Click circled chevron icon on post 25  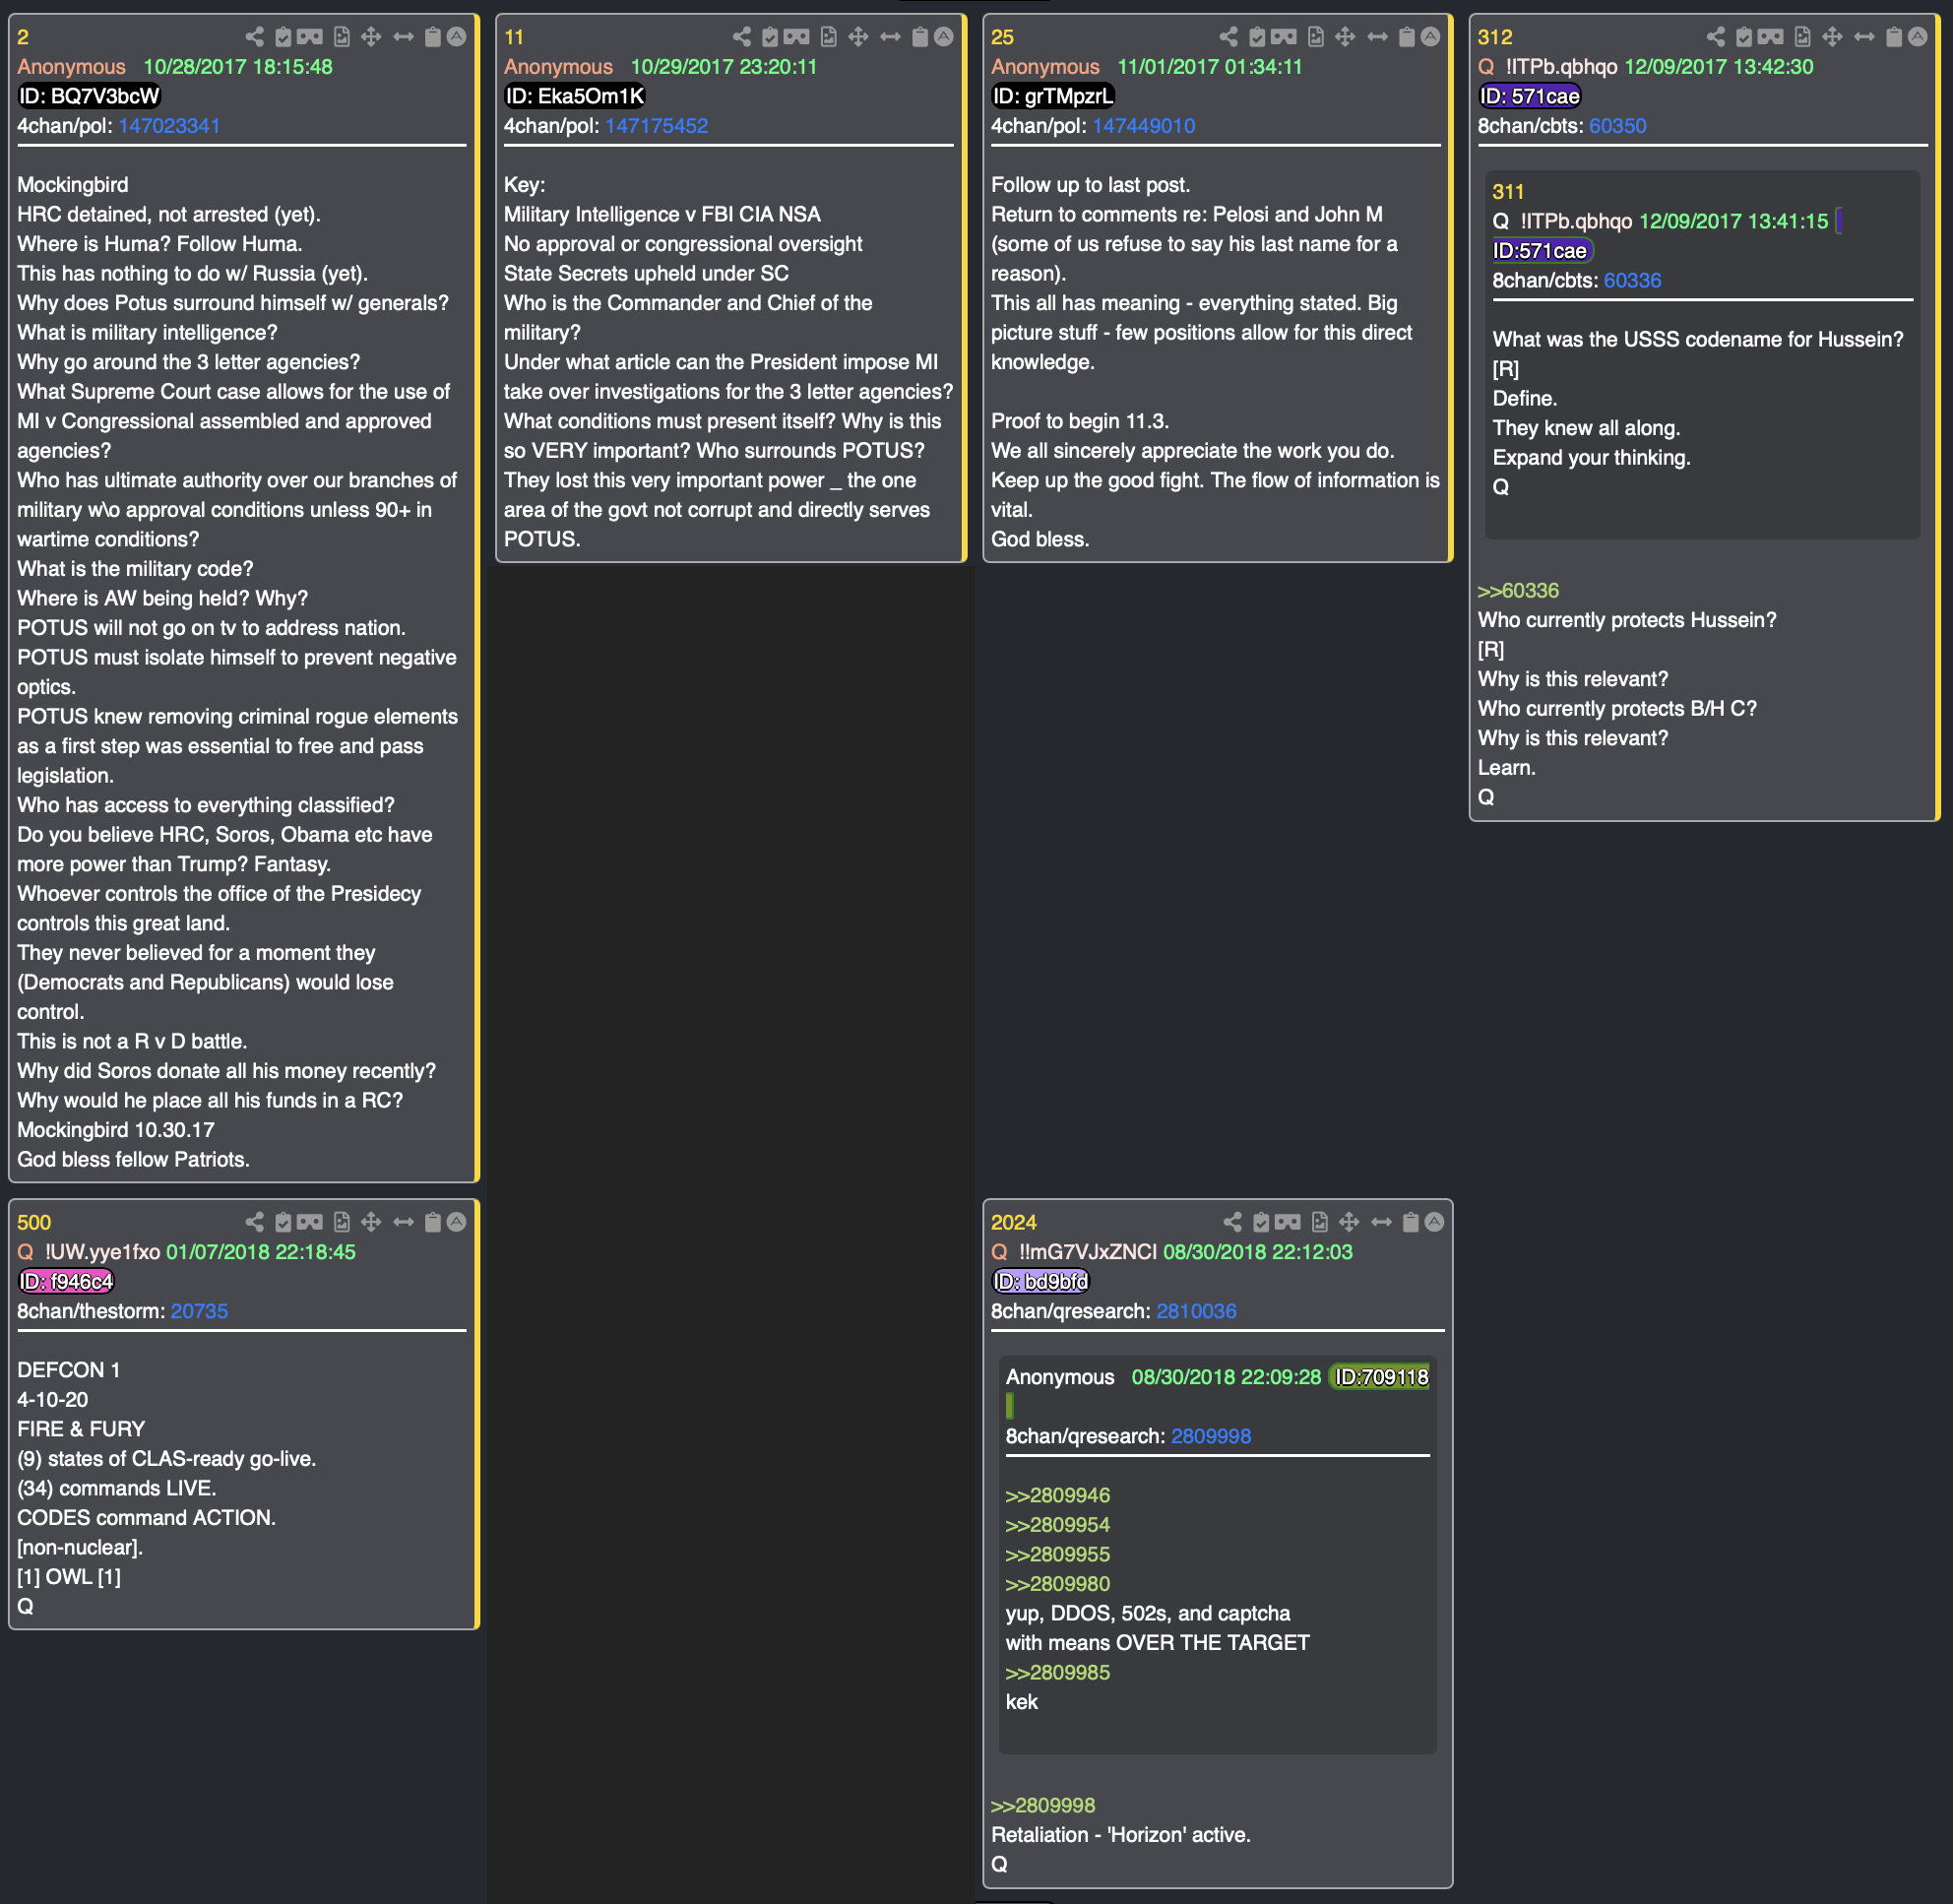[1430, 37]
